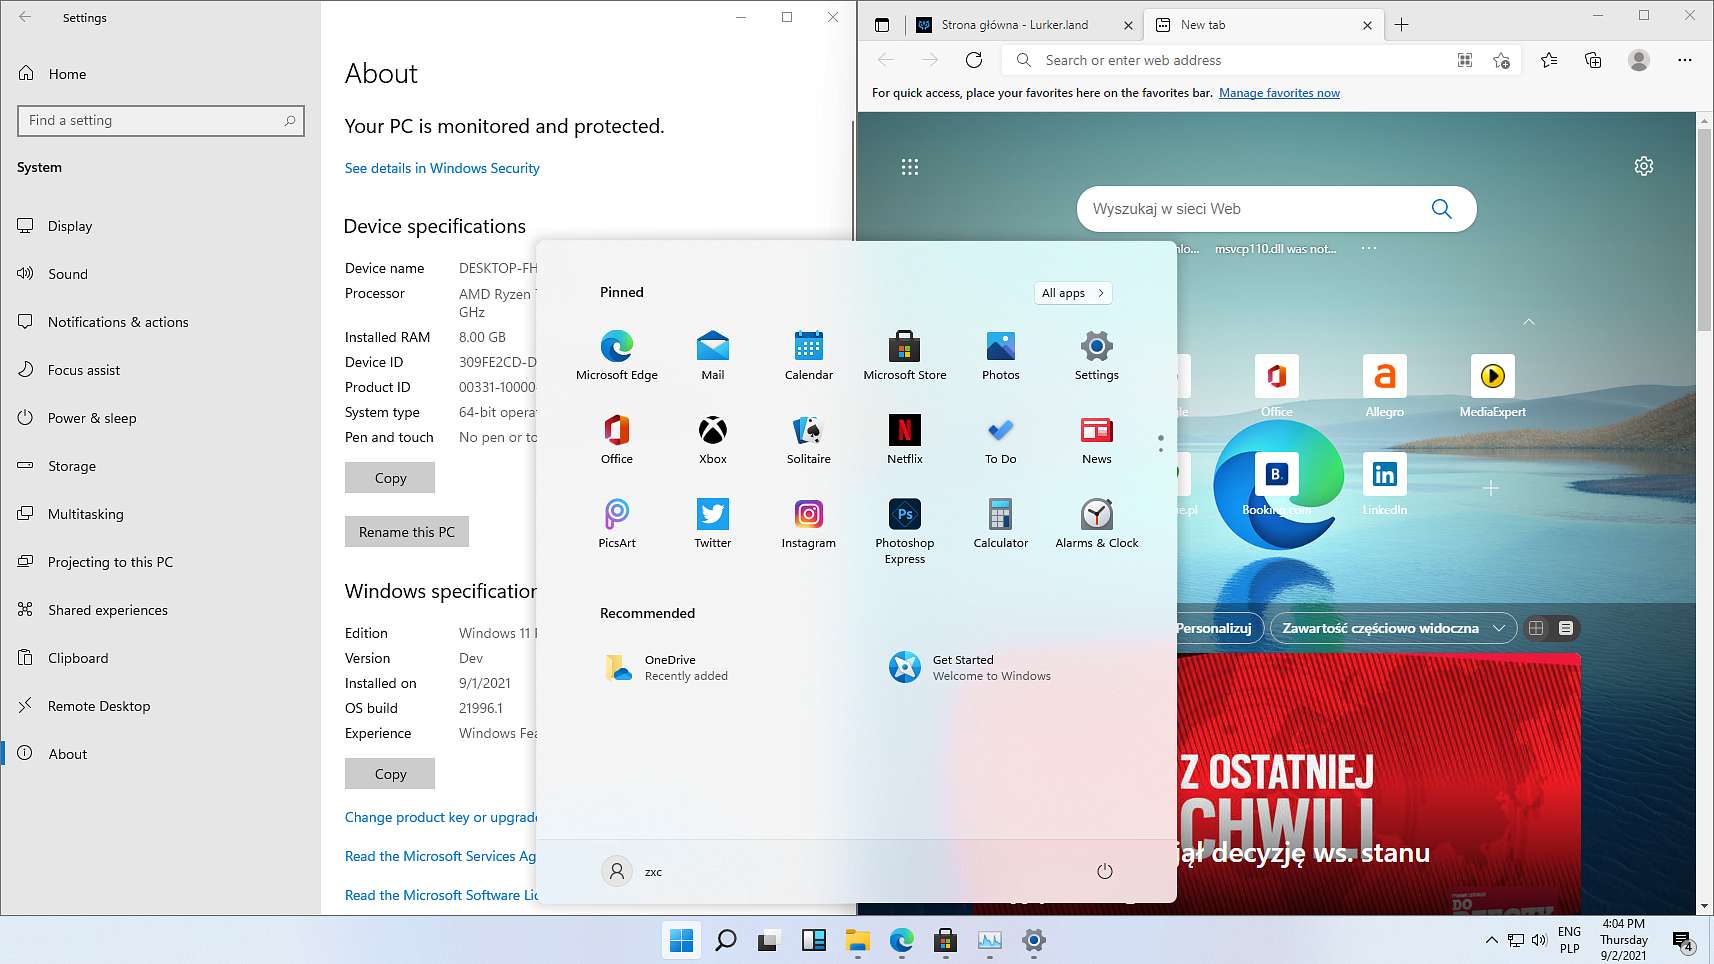Open Power & sleep settings

point(160,418)
